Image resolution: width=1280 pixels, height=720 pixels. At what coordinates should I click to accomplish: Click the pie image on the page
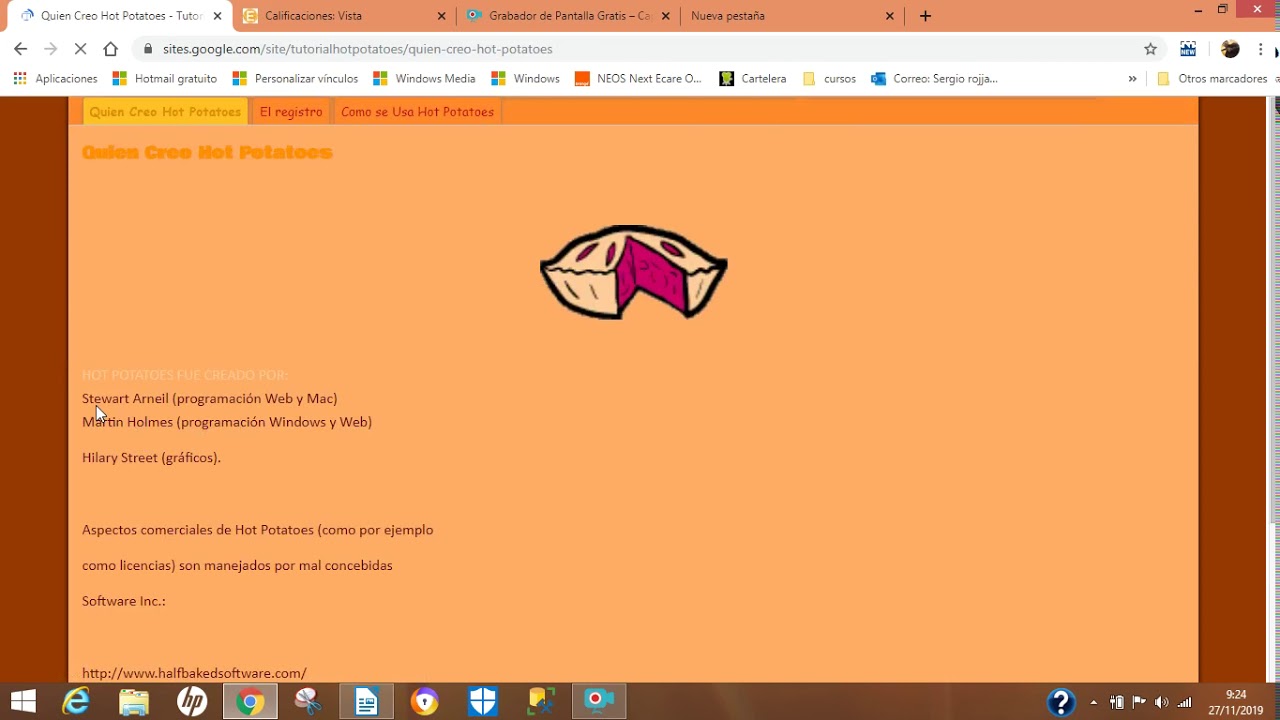coord(634,272)
